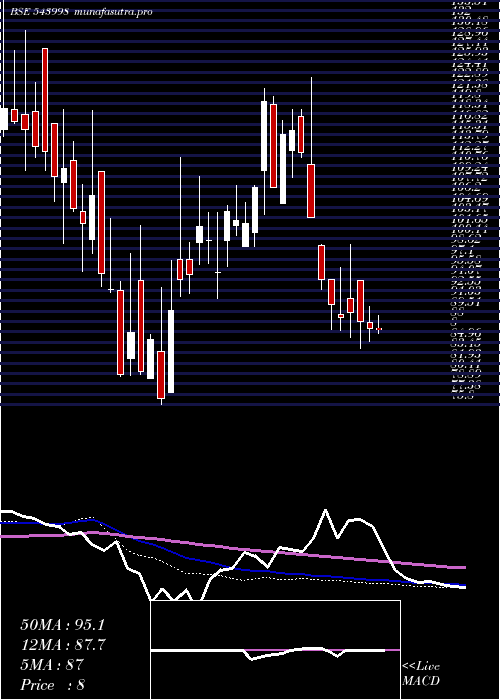Click the BSE 543998 ticker label
Image resolution: width=500 pixels, height=700 pixels.
39,12
